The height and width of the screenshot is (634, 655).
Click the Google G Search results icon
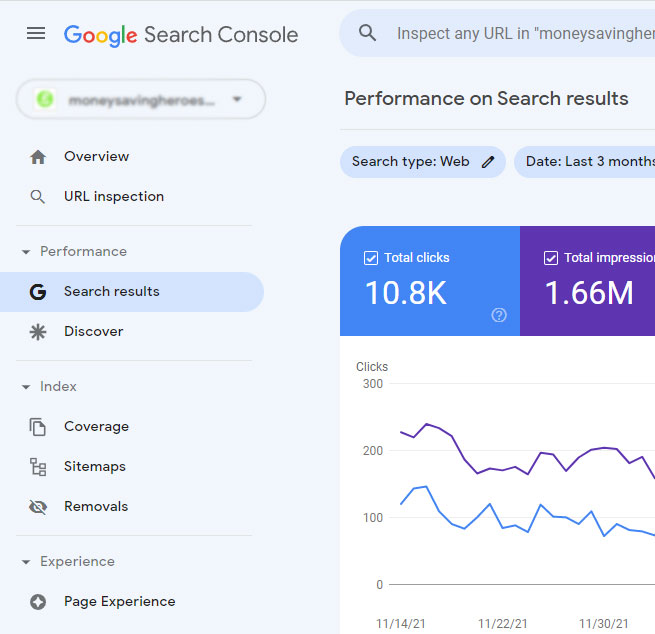pos(38,292)
